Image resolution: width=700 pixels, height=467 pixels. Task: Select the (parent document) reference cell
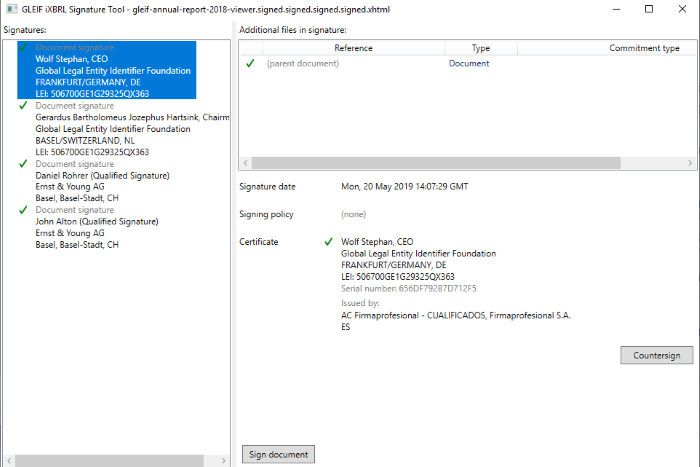tap(303, 63)
